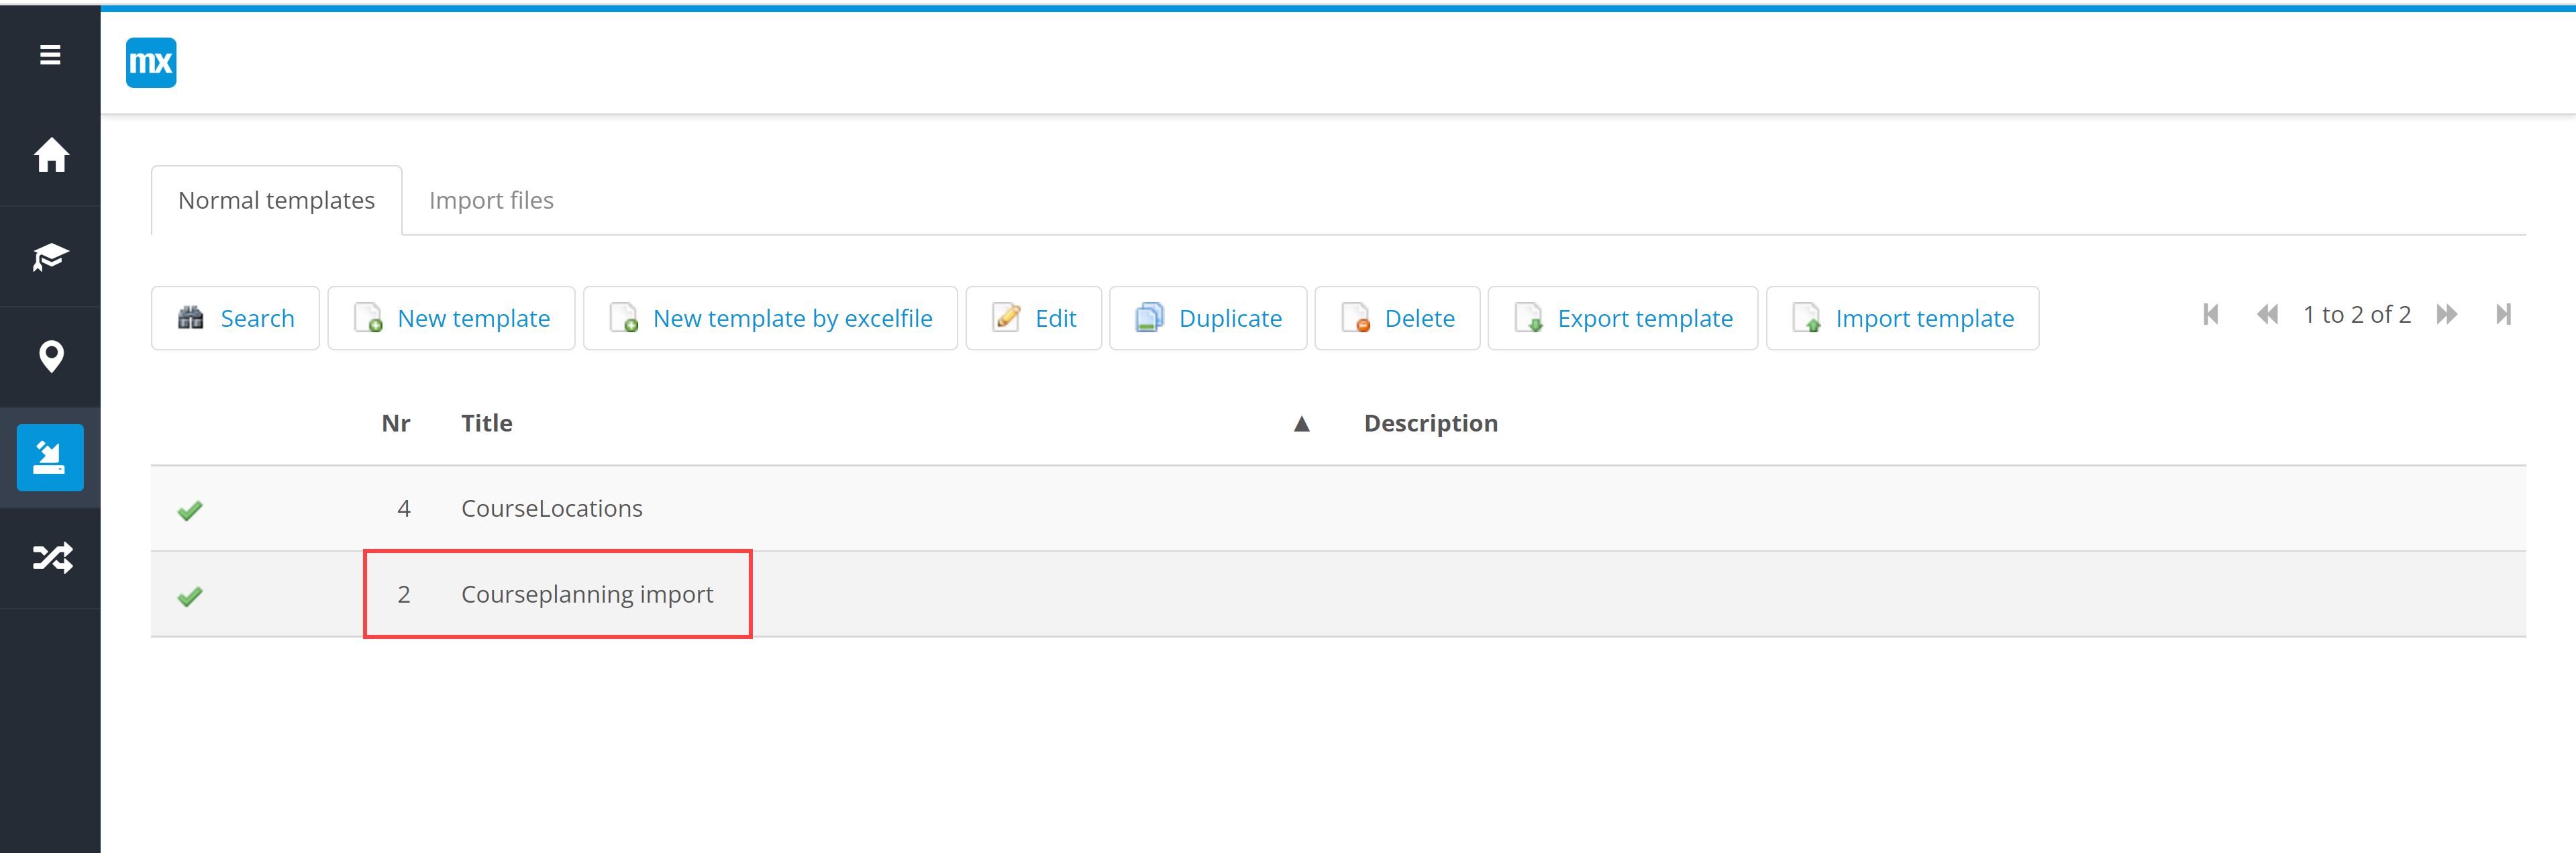This screenshot has height=853, width=2576.
Task: Go to the Home page via the house icon
Action: click(x=51, y=155)
